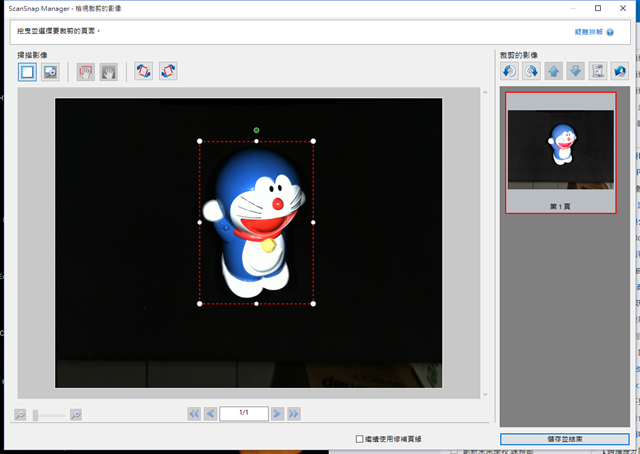
Task: Click the blue help question mark icon
Action: 610,32
